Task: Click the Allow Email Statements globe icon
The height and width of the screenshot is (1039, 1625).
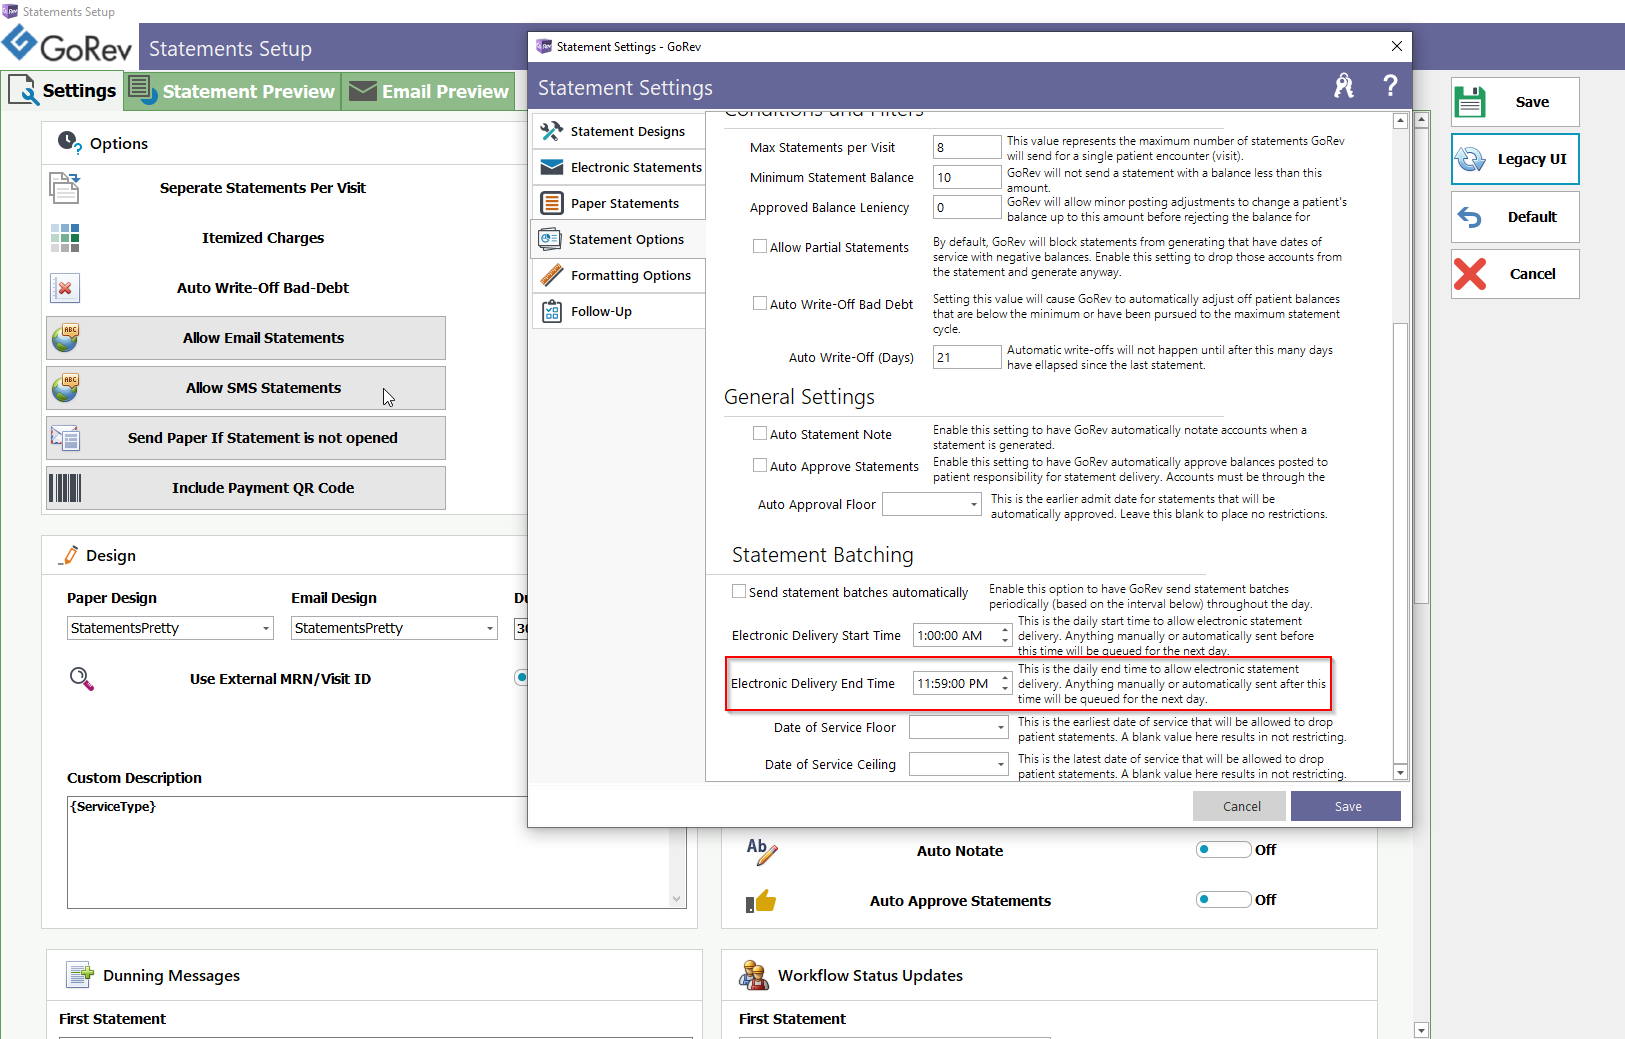Action: 65,338
